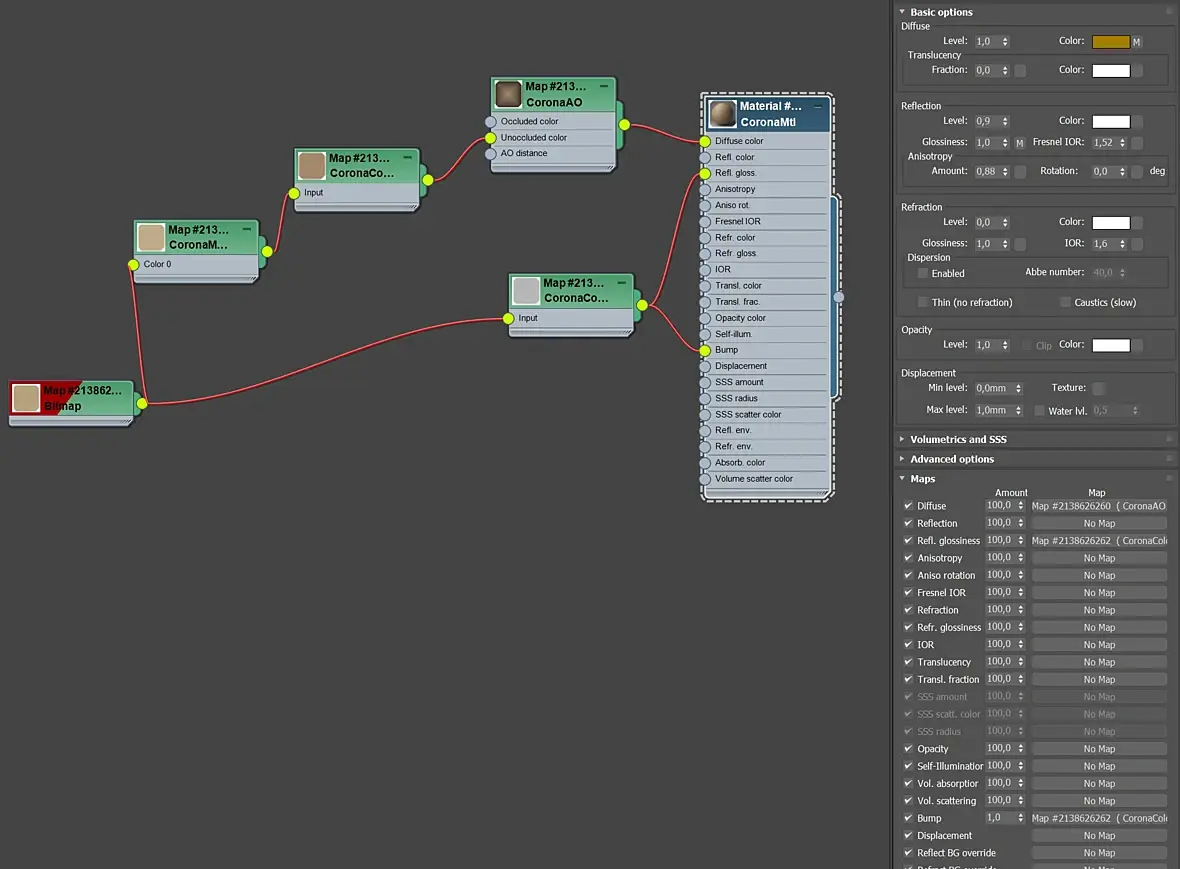Image resolution: width=1180 pixels, height=869 pixels.
Task: Click the CoronaAO node preview thumbnail
Action: tap(508, 94)
